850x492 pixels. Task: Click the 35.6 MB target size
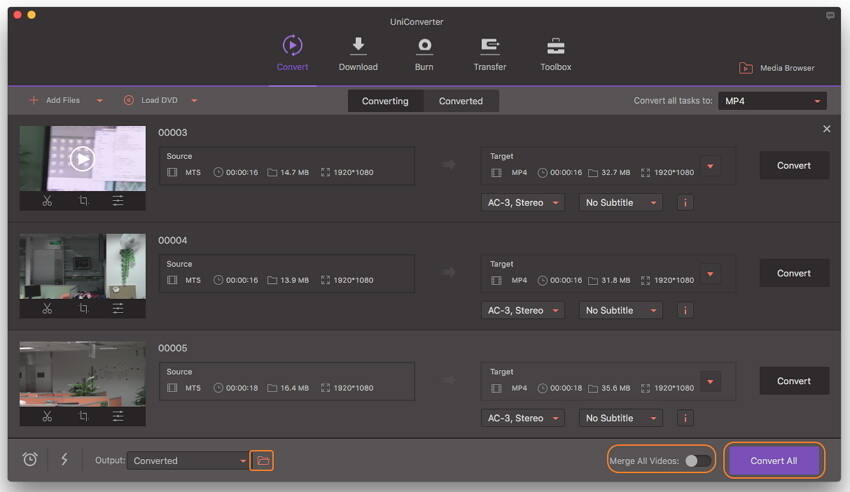(x=616, y=388)
